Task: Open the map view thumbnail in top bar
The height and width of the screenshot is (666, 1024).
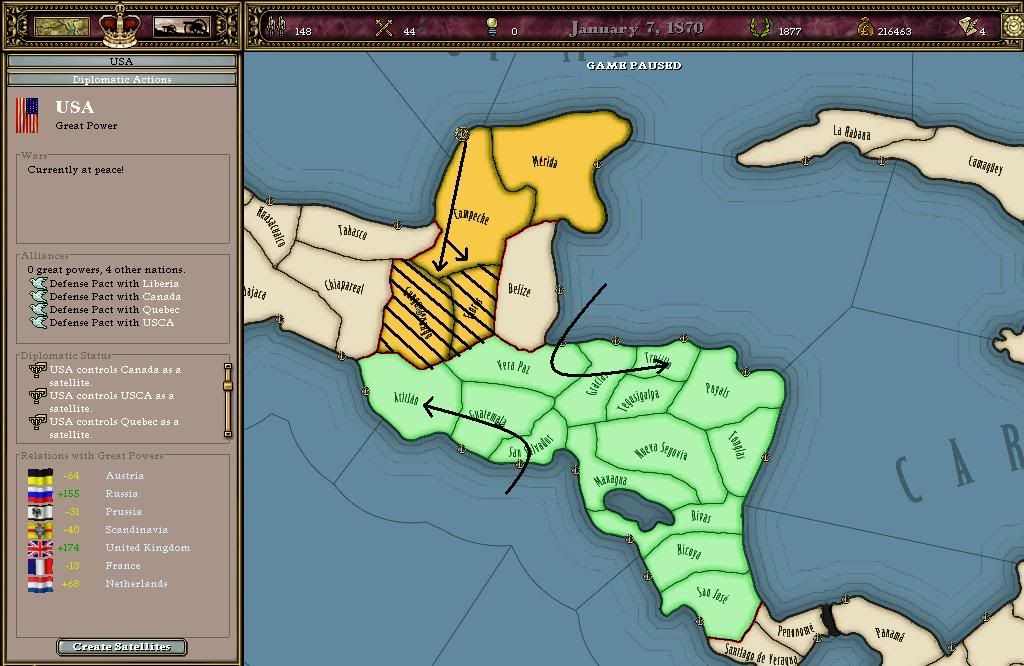Action: tap(62, 27)
